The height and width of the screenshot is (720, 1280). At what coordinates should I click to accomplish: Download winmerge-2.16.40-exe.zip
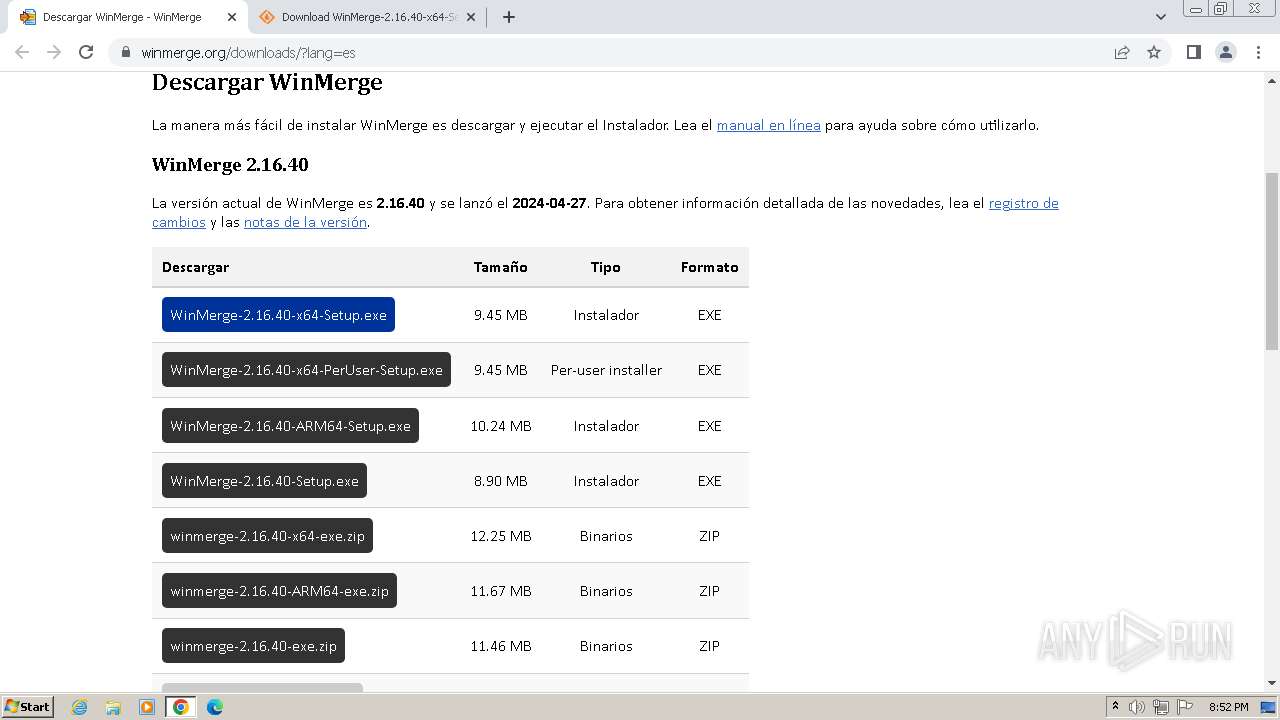coord(253,646)
